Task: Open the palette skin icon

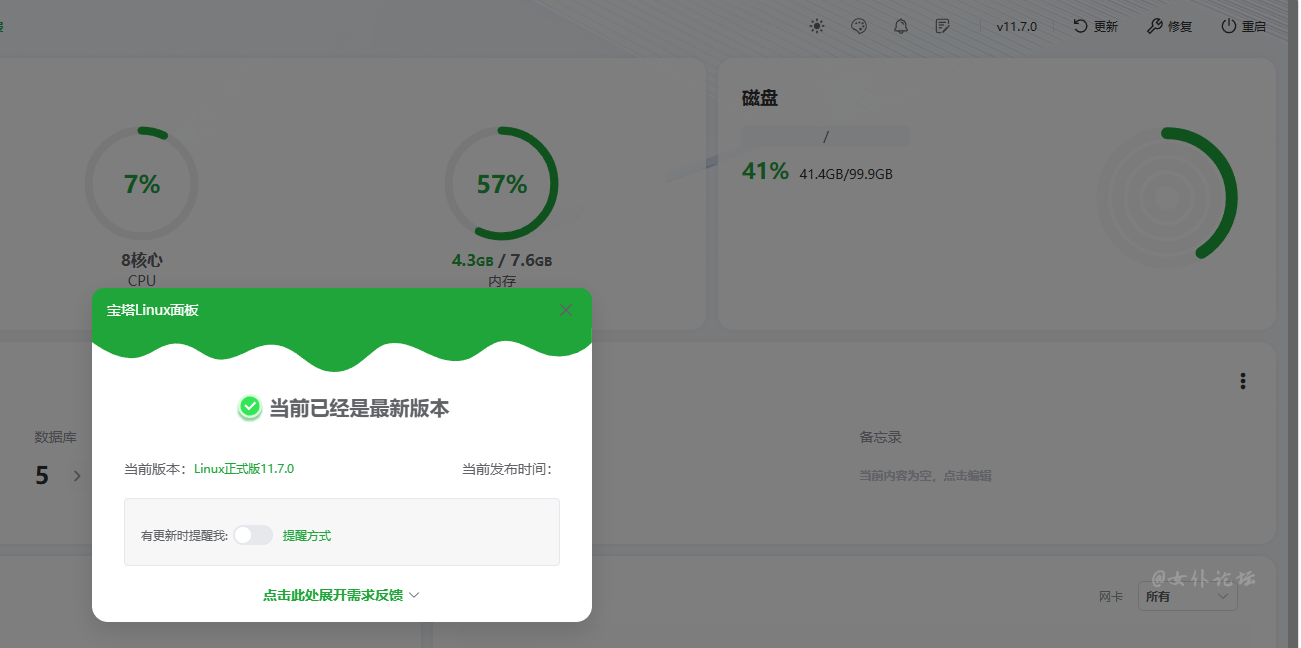Action: click(x=859, y=26)
